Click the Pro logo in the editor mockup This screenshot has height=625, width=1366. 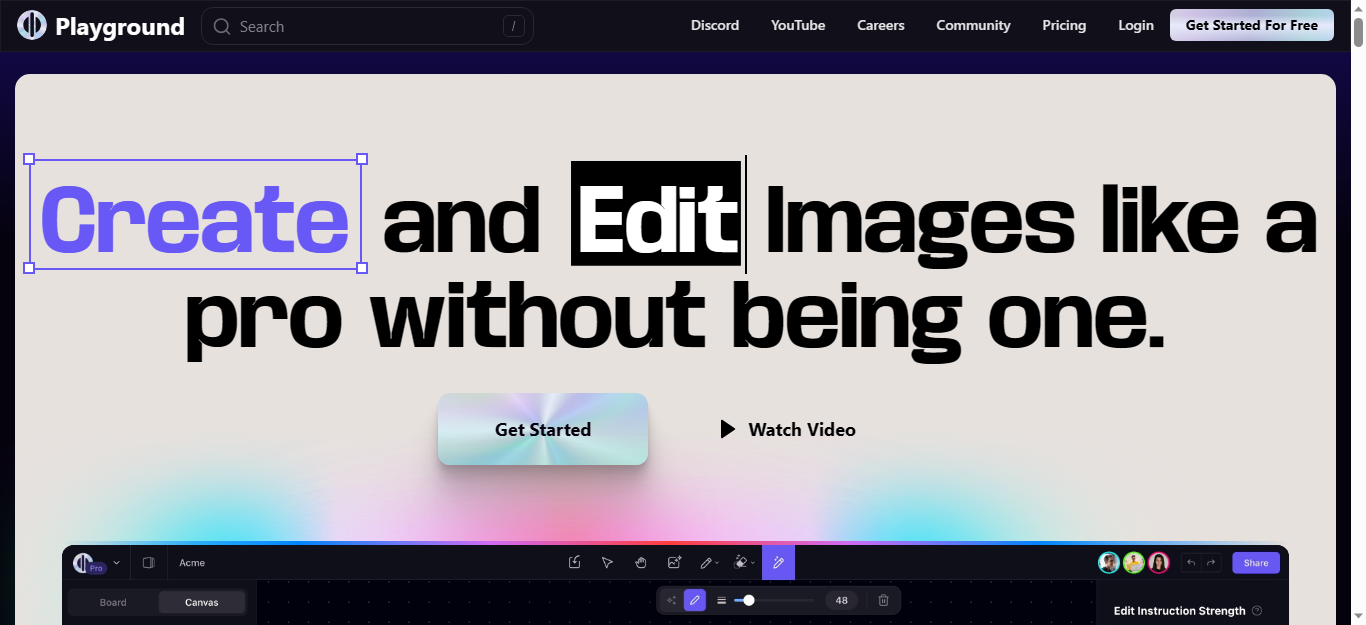click(88, 563)
